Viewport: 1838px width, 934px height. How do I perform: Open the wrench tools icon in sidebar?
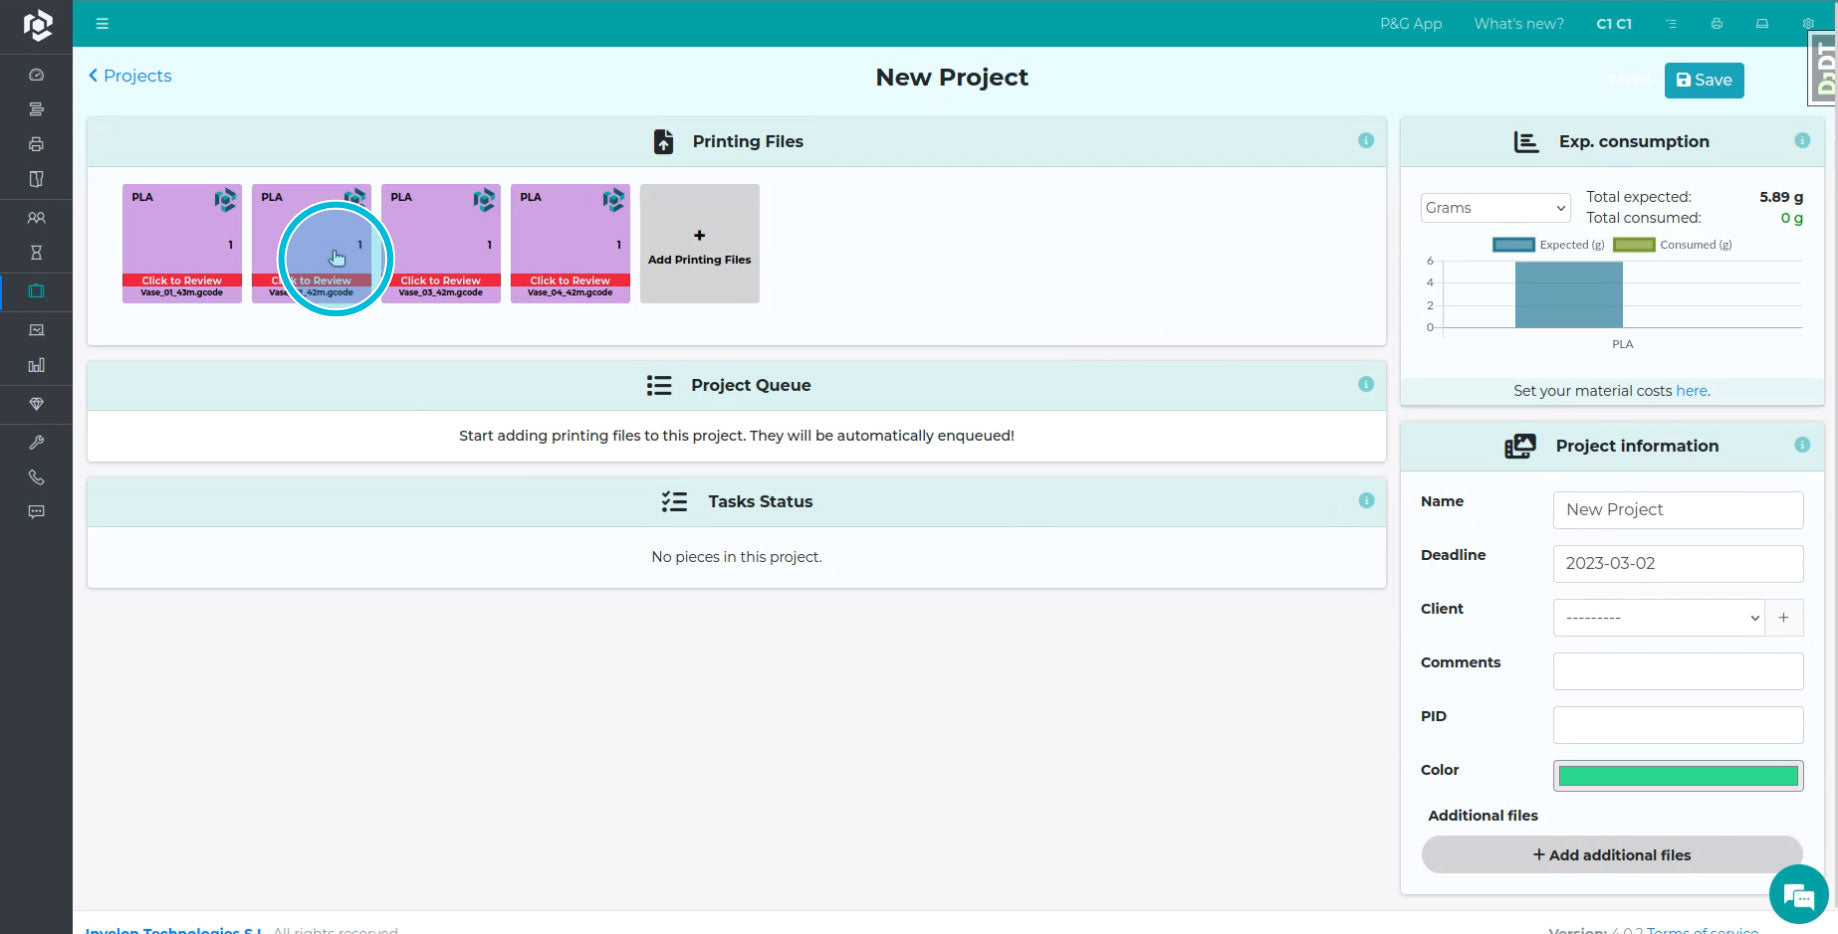coord(36,442)
